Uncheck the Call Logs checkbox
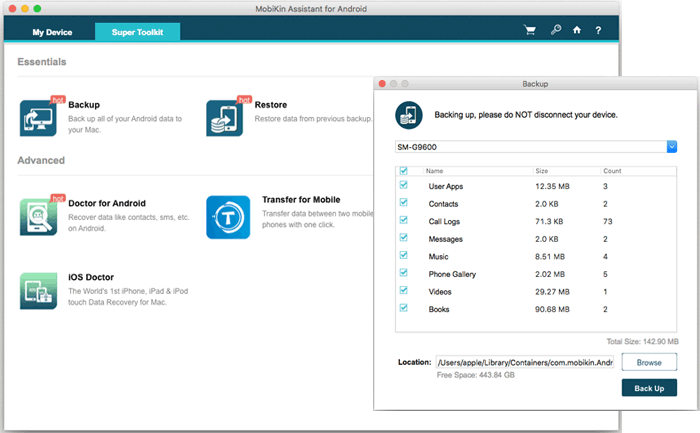Viewport: 700px width, 433px height. [x=404, y=220]
